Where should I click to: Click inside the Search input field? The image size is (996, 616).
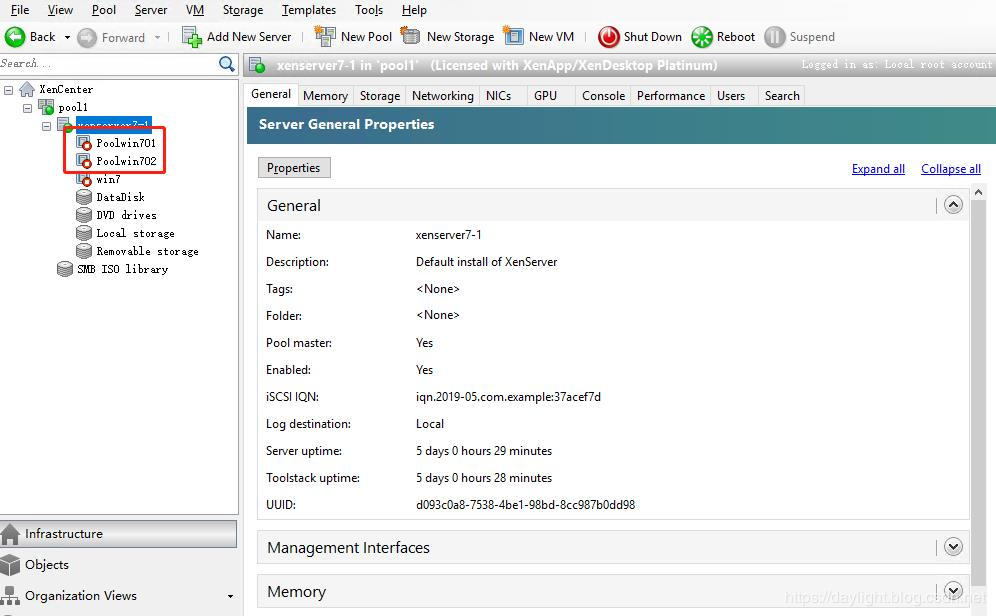(x=108, y=64)
